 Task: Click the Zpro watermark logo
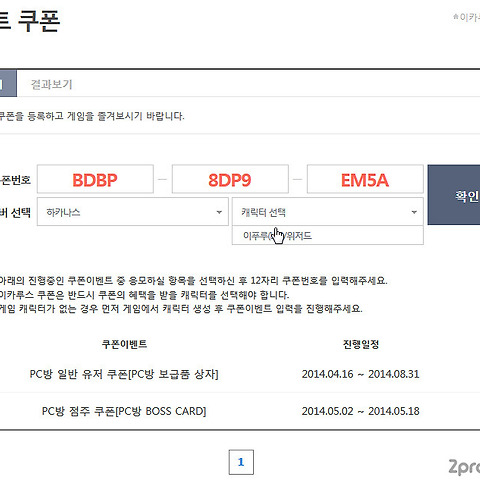464,467
